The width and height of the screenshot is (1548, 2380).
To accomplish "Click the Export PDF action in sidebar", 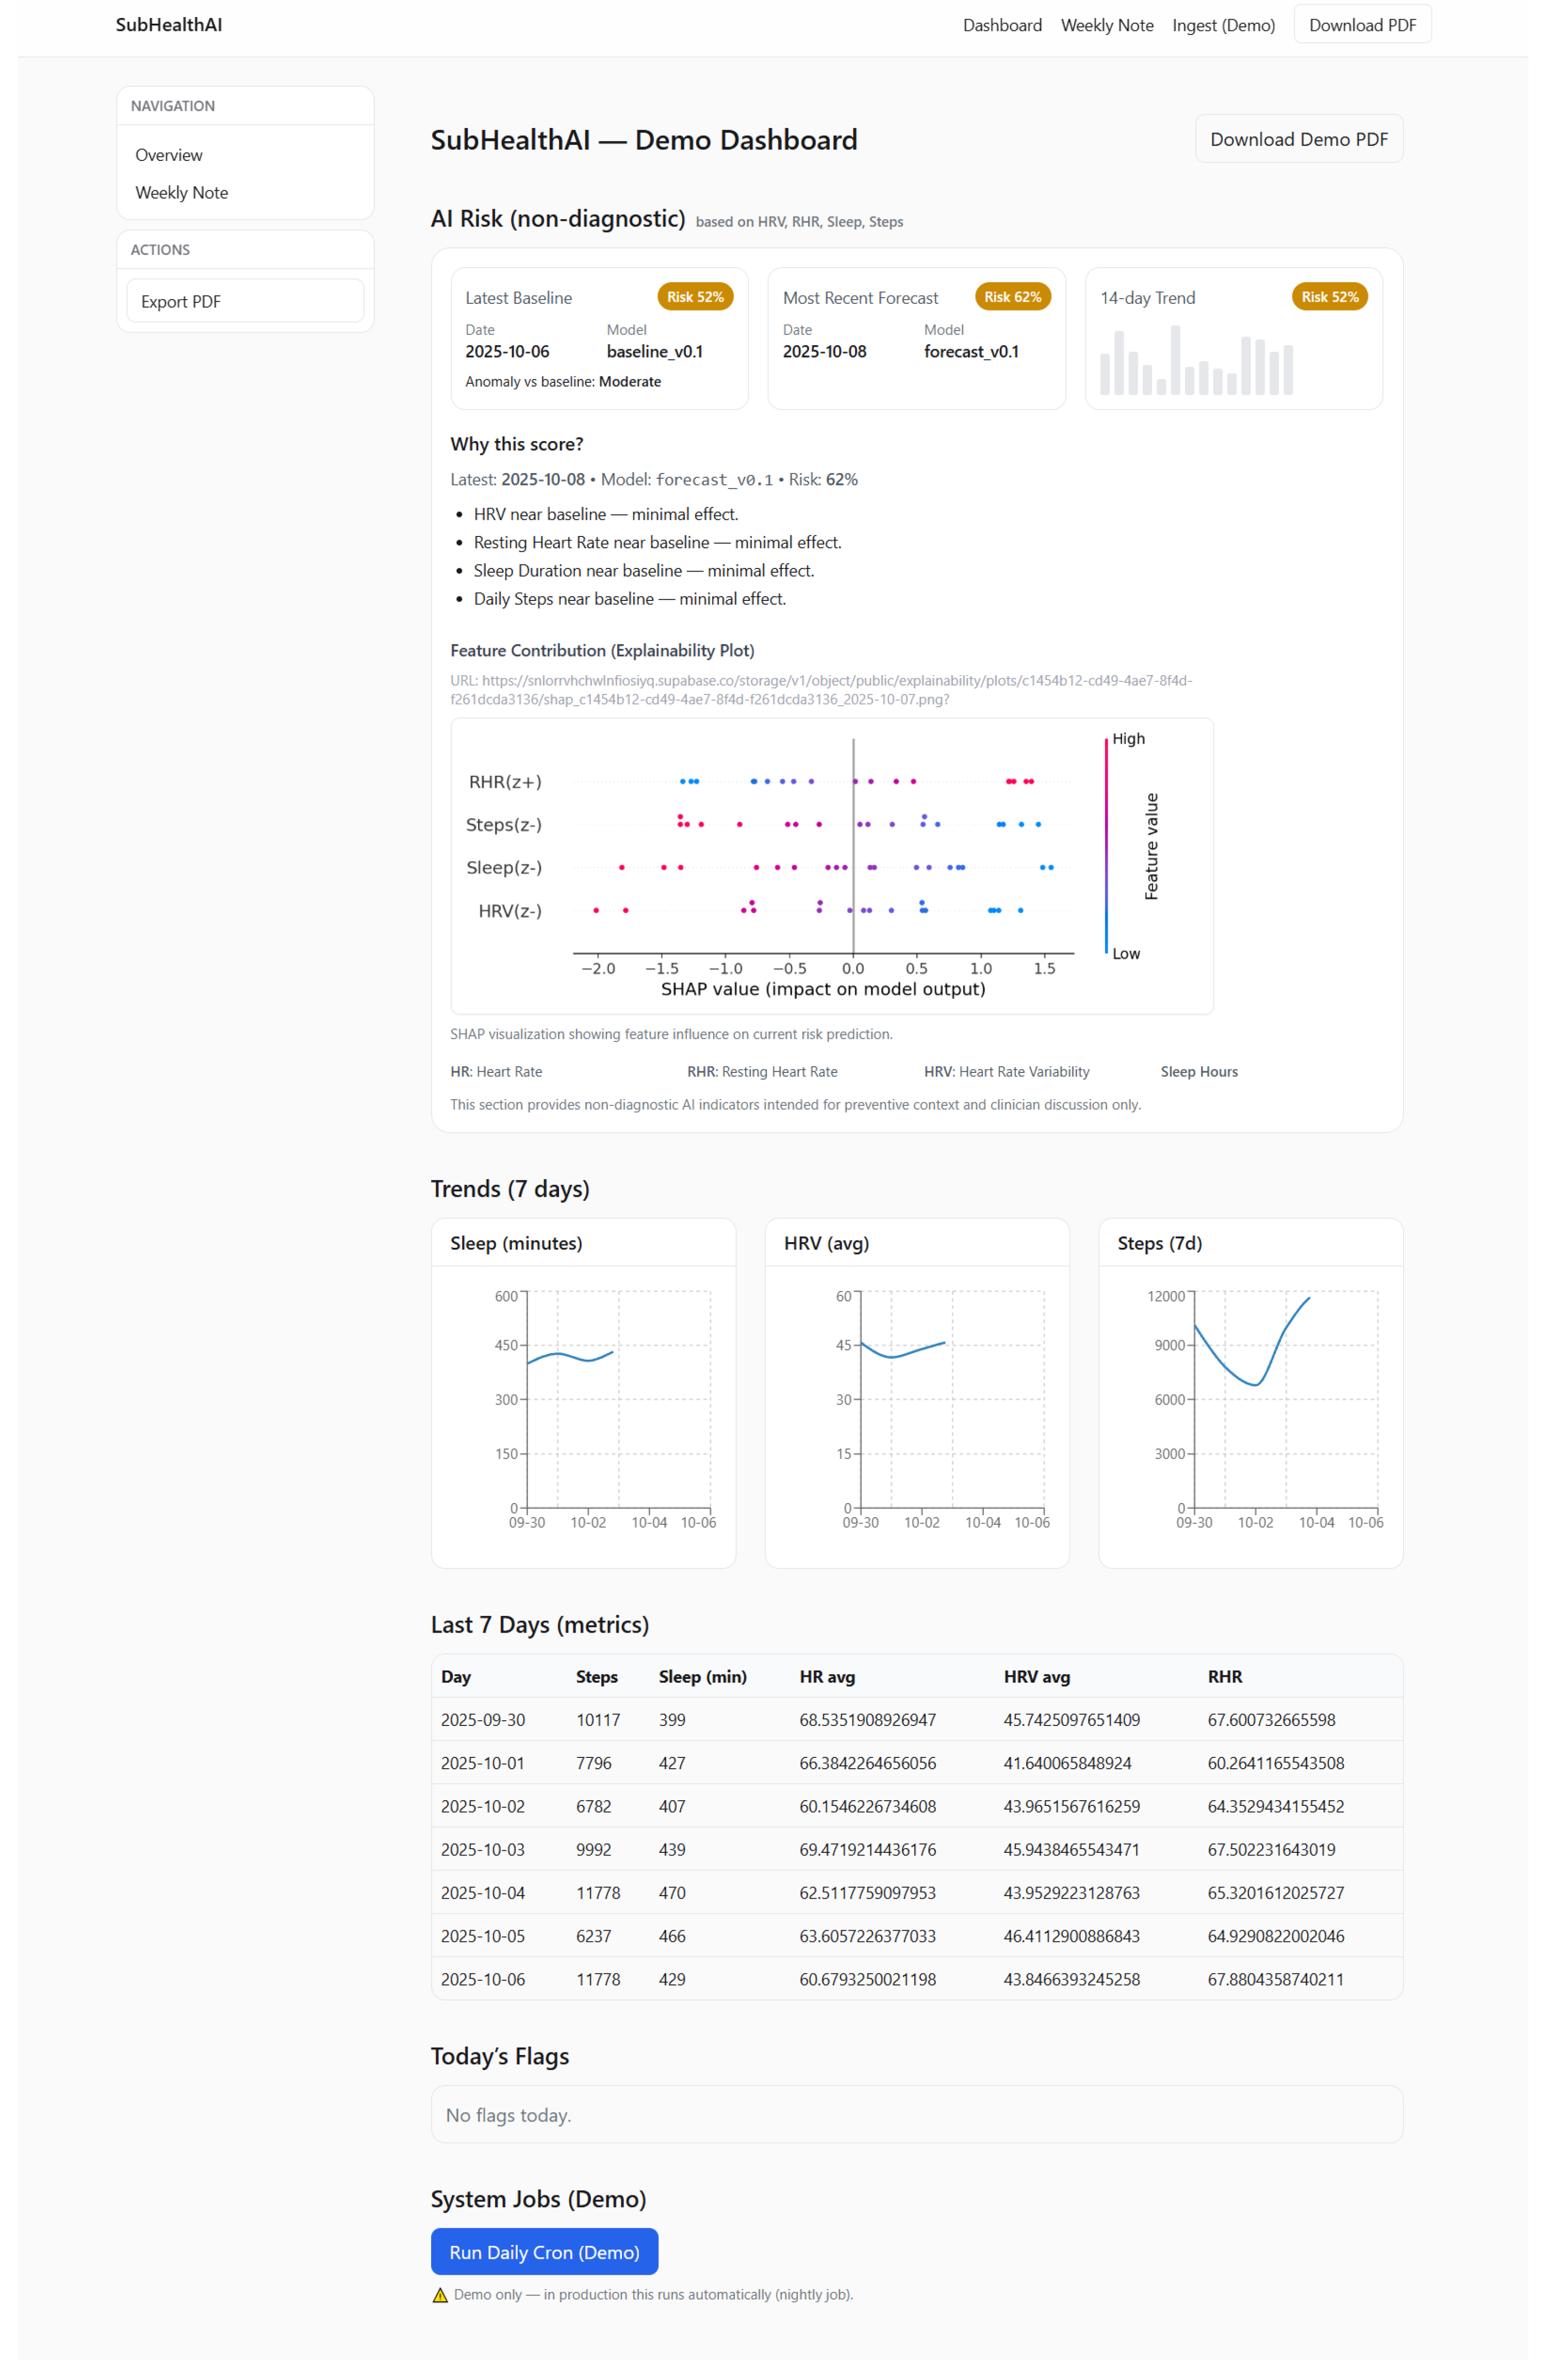I will tap(181, 301).
